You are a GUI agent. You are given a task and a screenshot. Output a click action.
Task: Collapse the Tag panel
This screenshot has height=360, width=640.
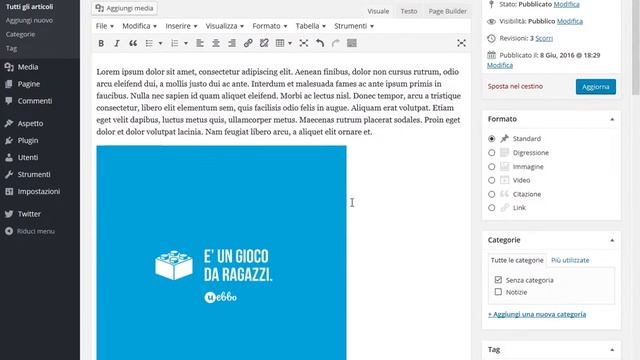pyautogui.click(x=612, y=350)
